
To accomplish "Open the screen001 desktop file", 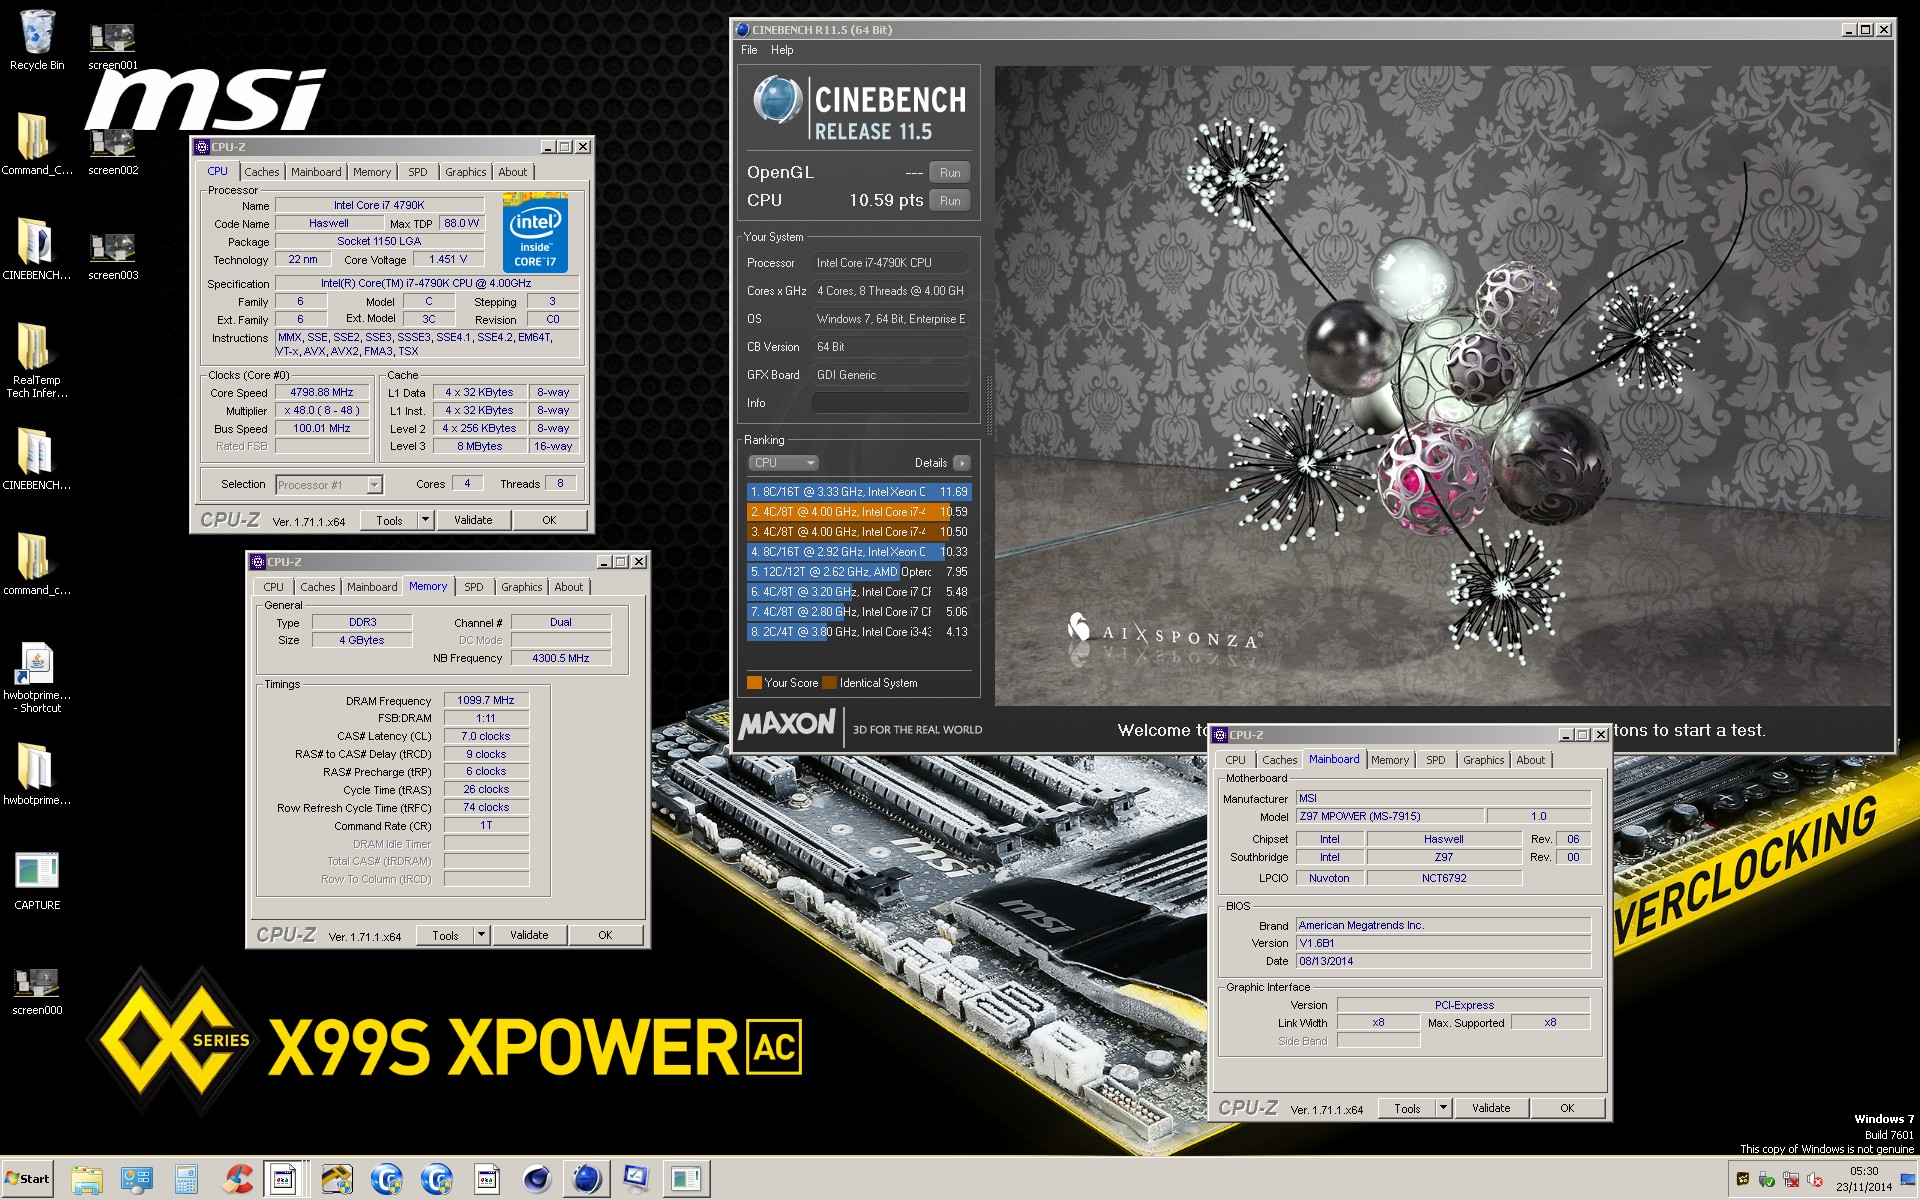I will coord(112,46).
